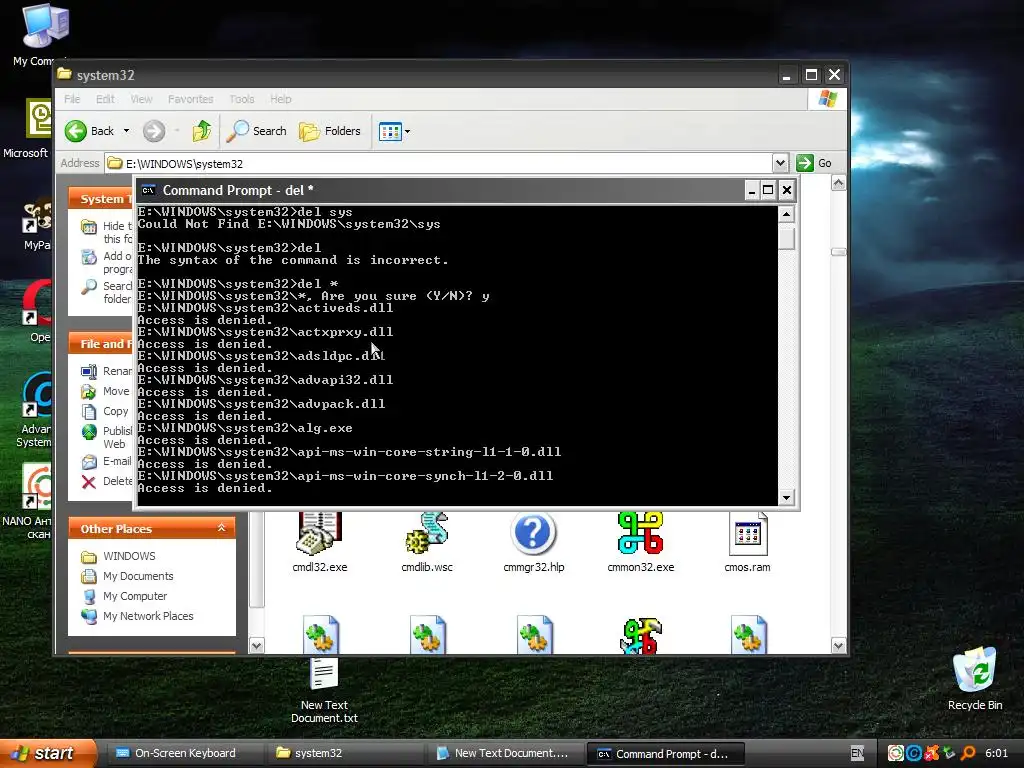Click the taskbar clock showing 6:01

point(997,753)
